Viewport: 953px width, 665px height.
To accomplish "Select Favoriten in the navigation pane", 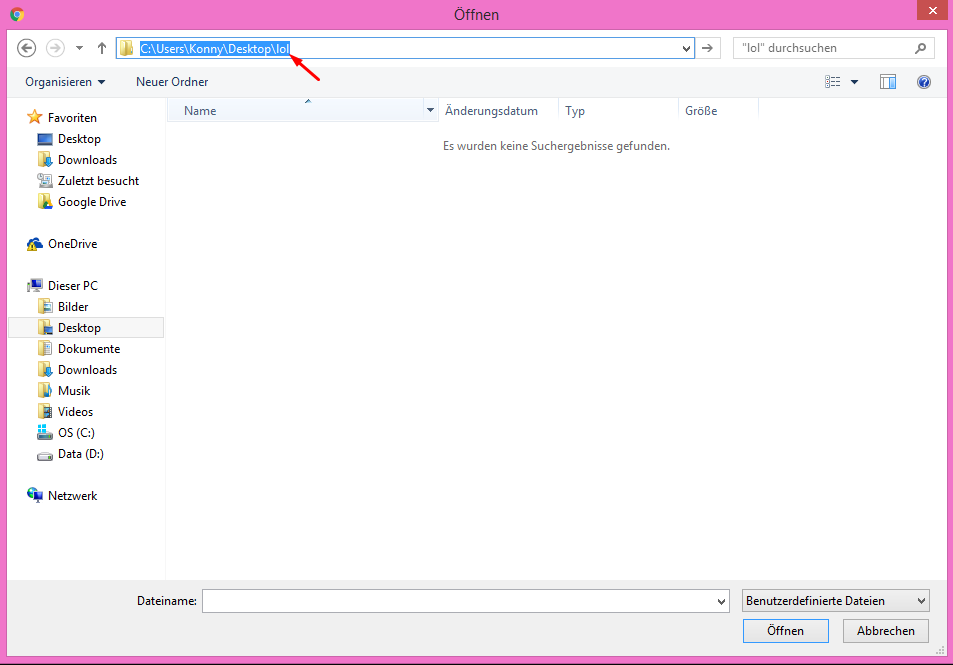I will click(72, 118).
